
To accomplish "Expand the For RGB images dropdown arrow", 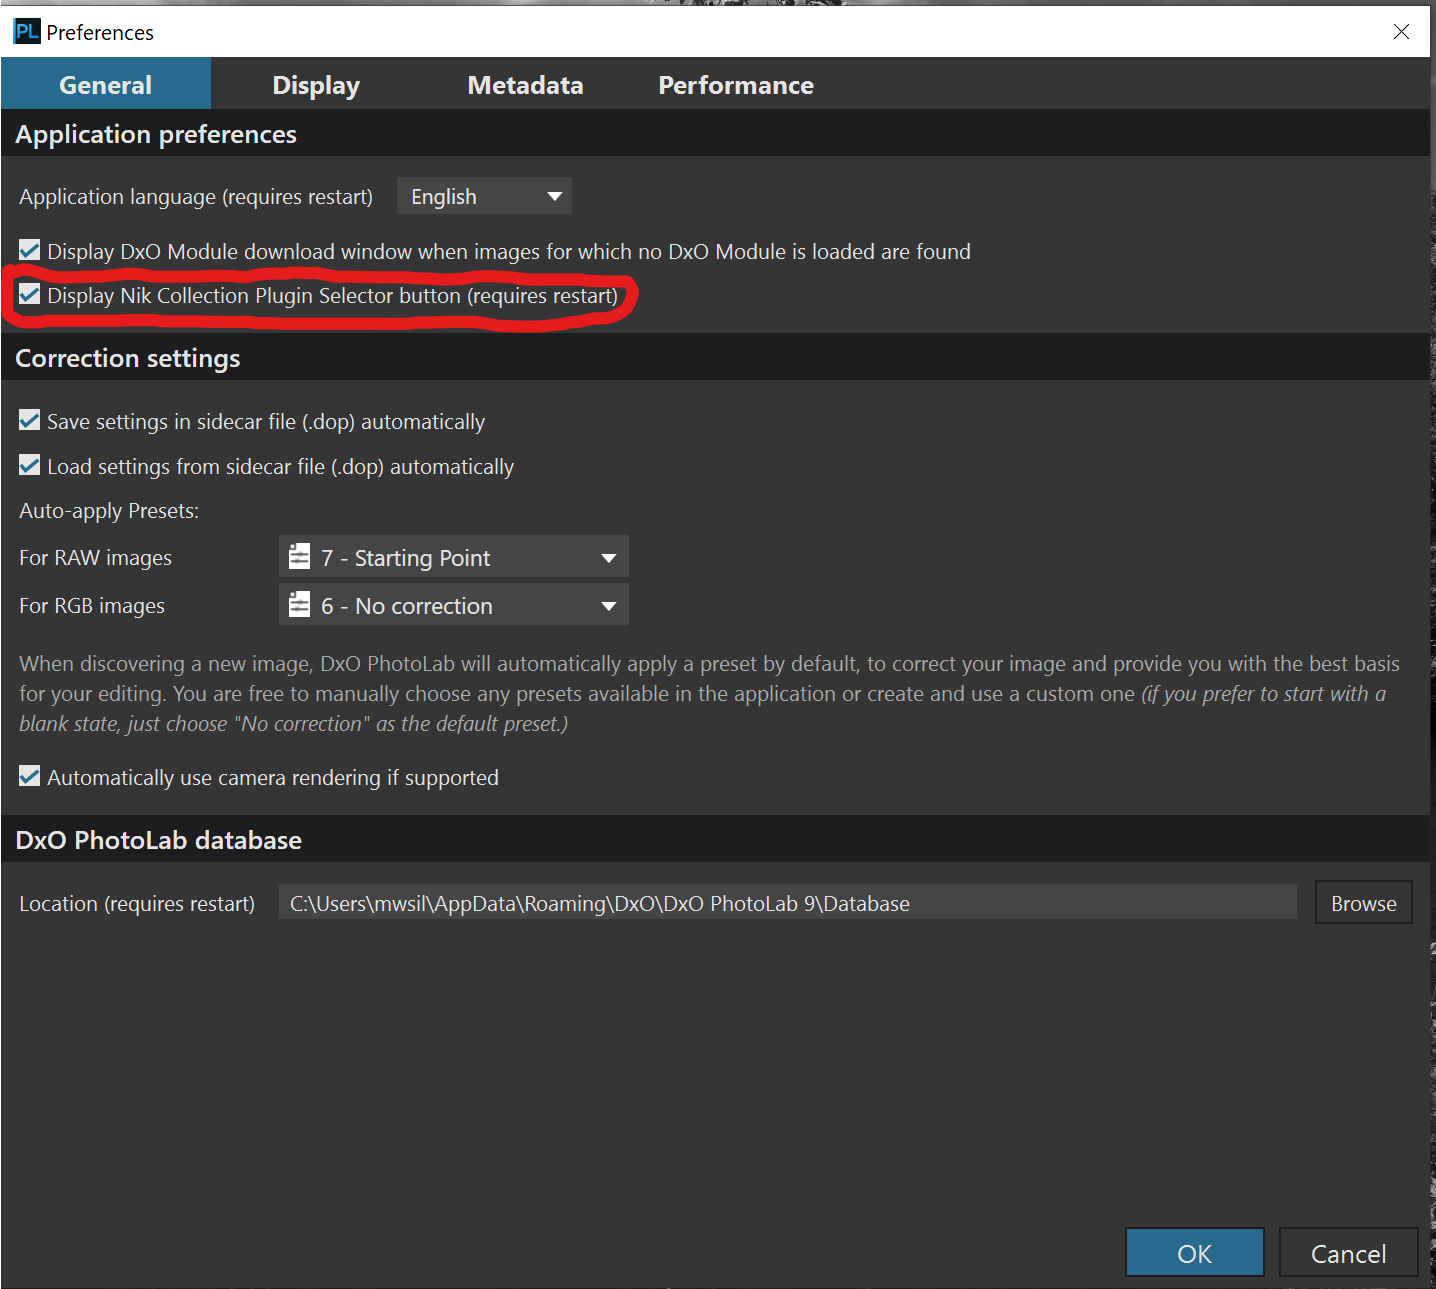I will tap(608, 605).
